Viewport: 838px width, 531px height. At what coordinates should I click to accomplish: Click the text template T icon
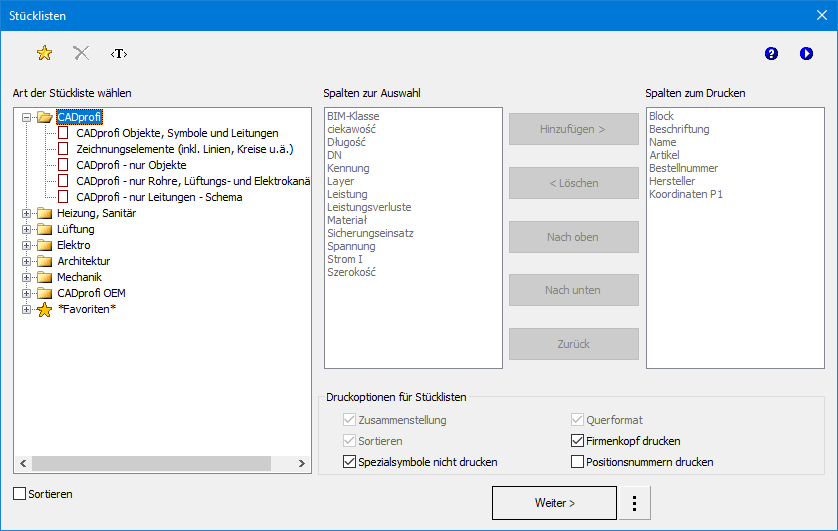[119, 54]
